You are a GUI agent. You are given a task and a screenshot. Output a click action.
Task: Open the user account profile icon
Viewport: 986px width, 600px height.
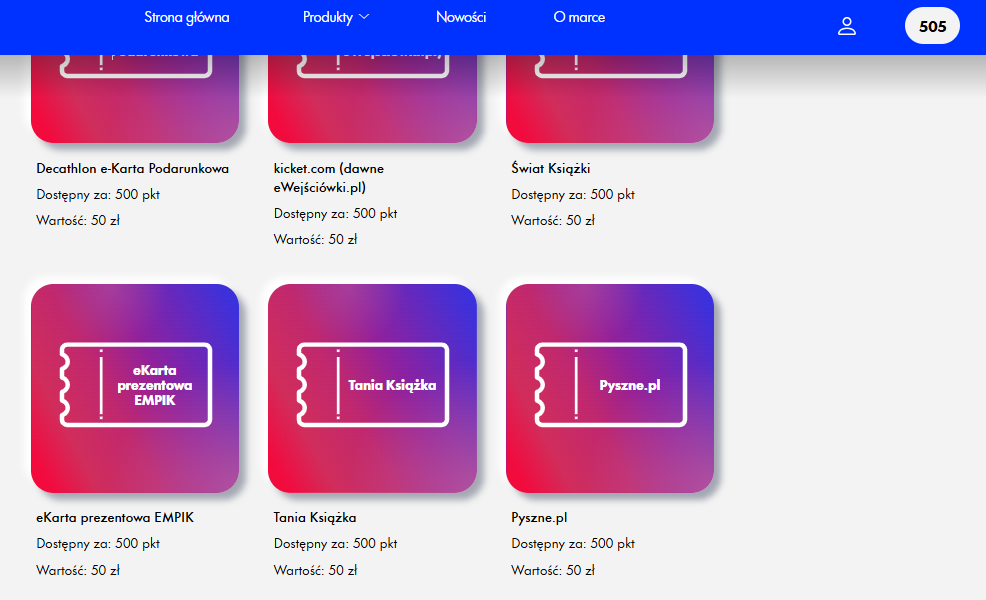[847, 26]
